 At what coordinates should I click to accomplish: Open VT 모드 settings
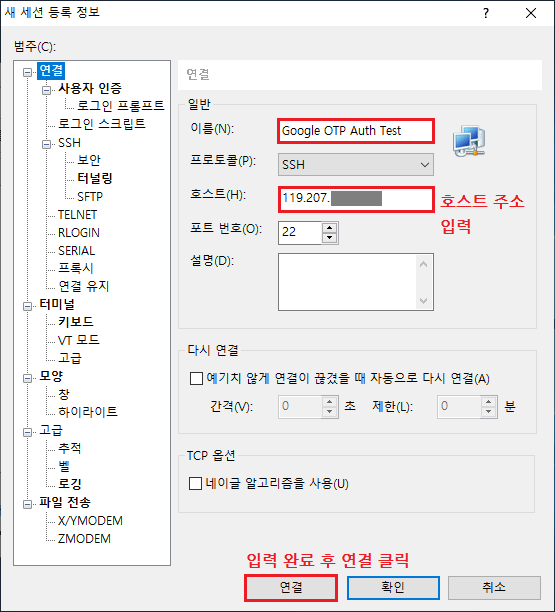click(x=79, y=340)
